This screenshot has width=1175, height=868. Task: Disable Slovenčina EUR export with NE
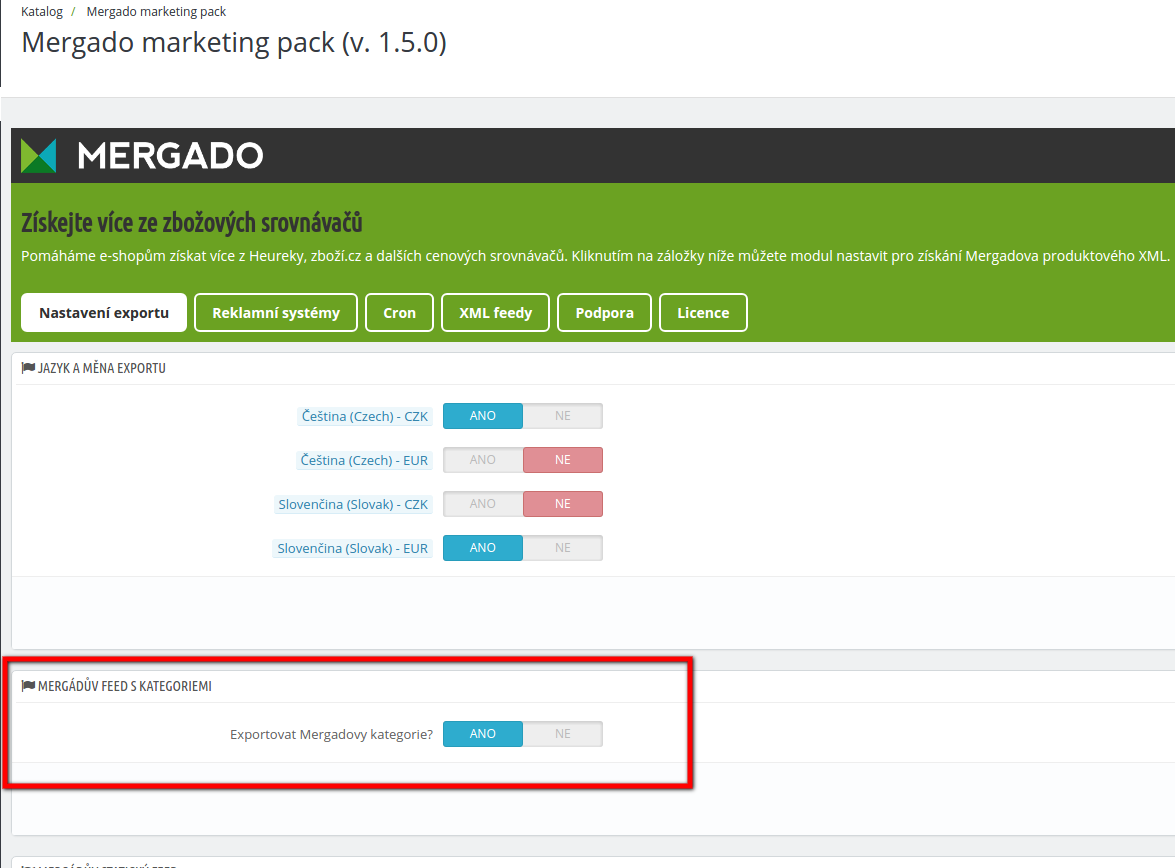tap(563, 548)
